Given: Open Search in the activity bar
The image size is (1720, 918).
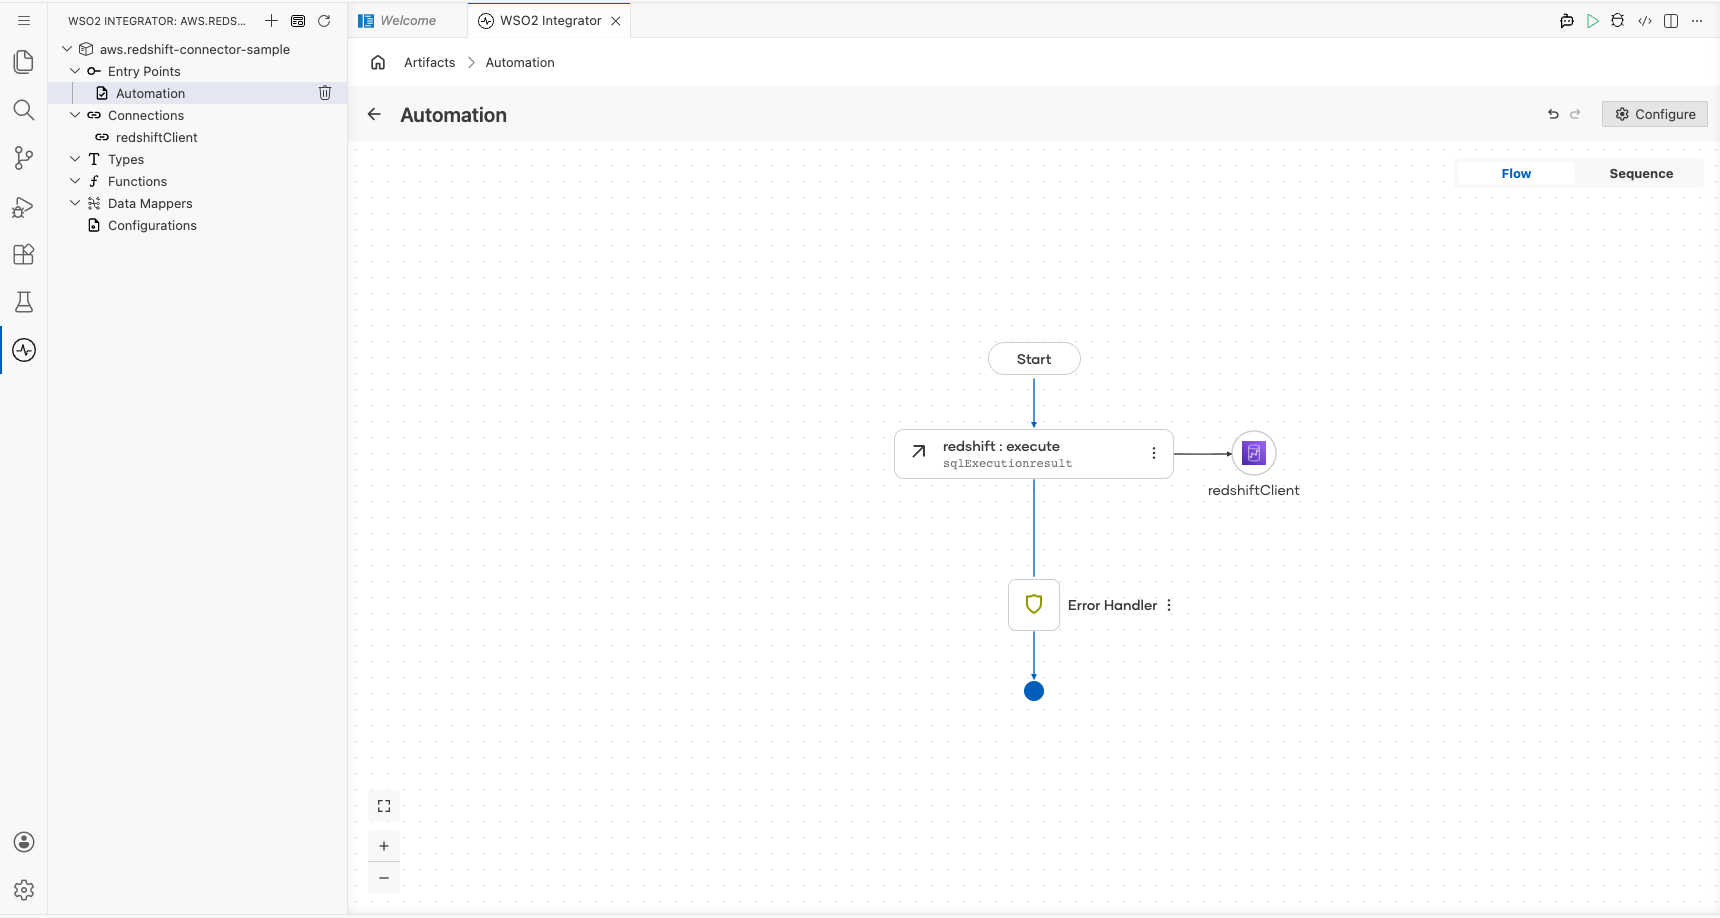Looking at the screenshot, I should 23,110.
